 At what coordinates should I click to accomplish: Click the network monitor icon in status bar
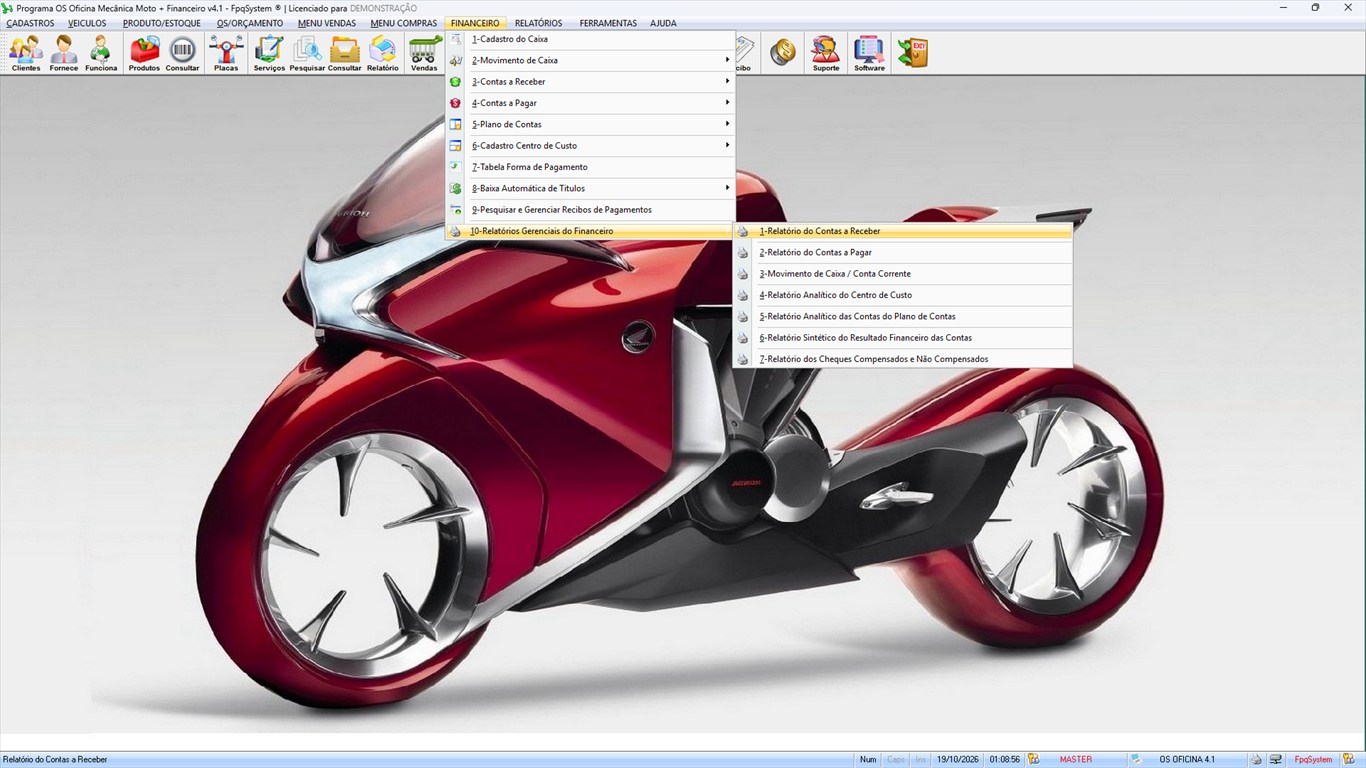pyautogui.click(x=1276, y=759)
